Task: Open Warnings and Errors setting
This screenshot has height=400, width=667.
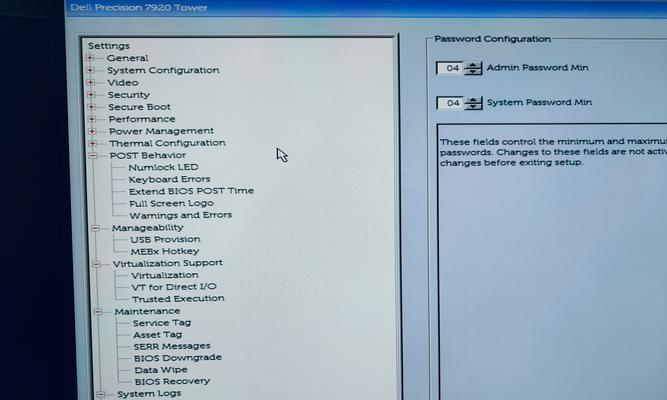Action: tap(181, 215)
